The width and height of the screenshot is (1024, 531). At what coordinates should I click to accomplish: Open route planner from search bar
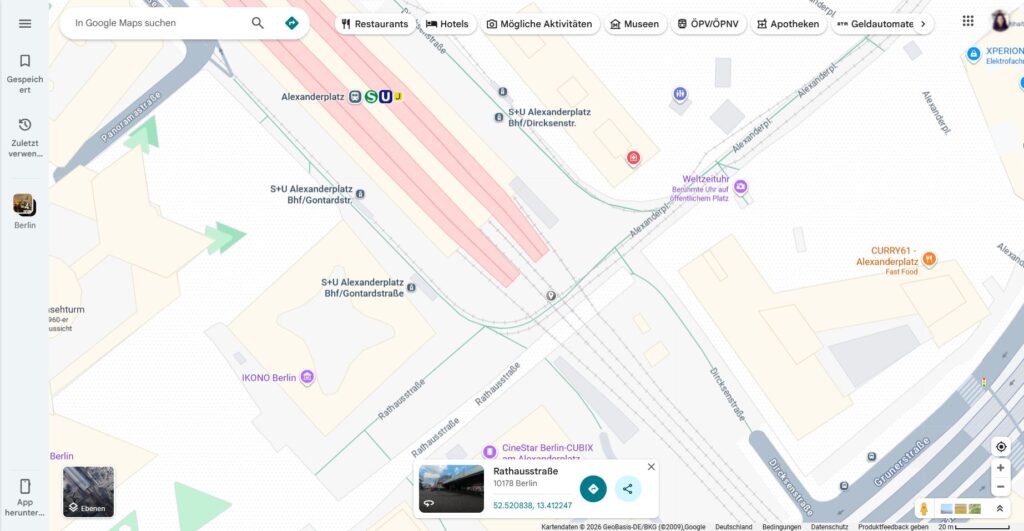(291, 23)
